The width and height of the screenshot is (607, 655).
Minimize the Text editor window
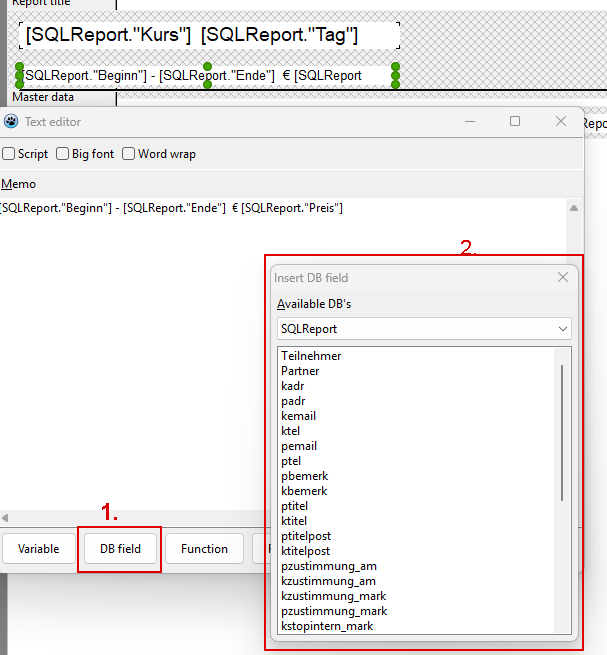470,121
